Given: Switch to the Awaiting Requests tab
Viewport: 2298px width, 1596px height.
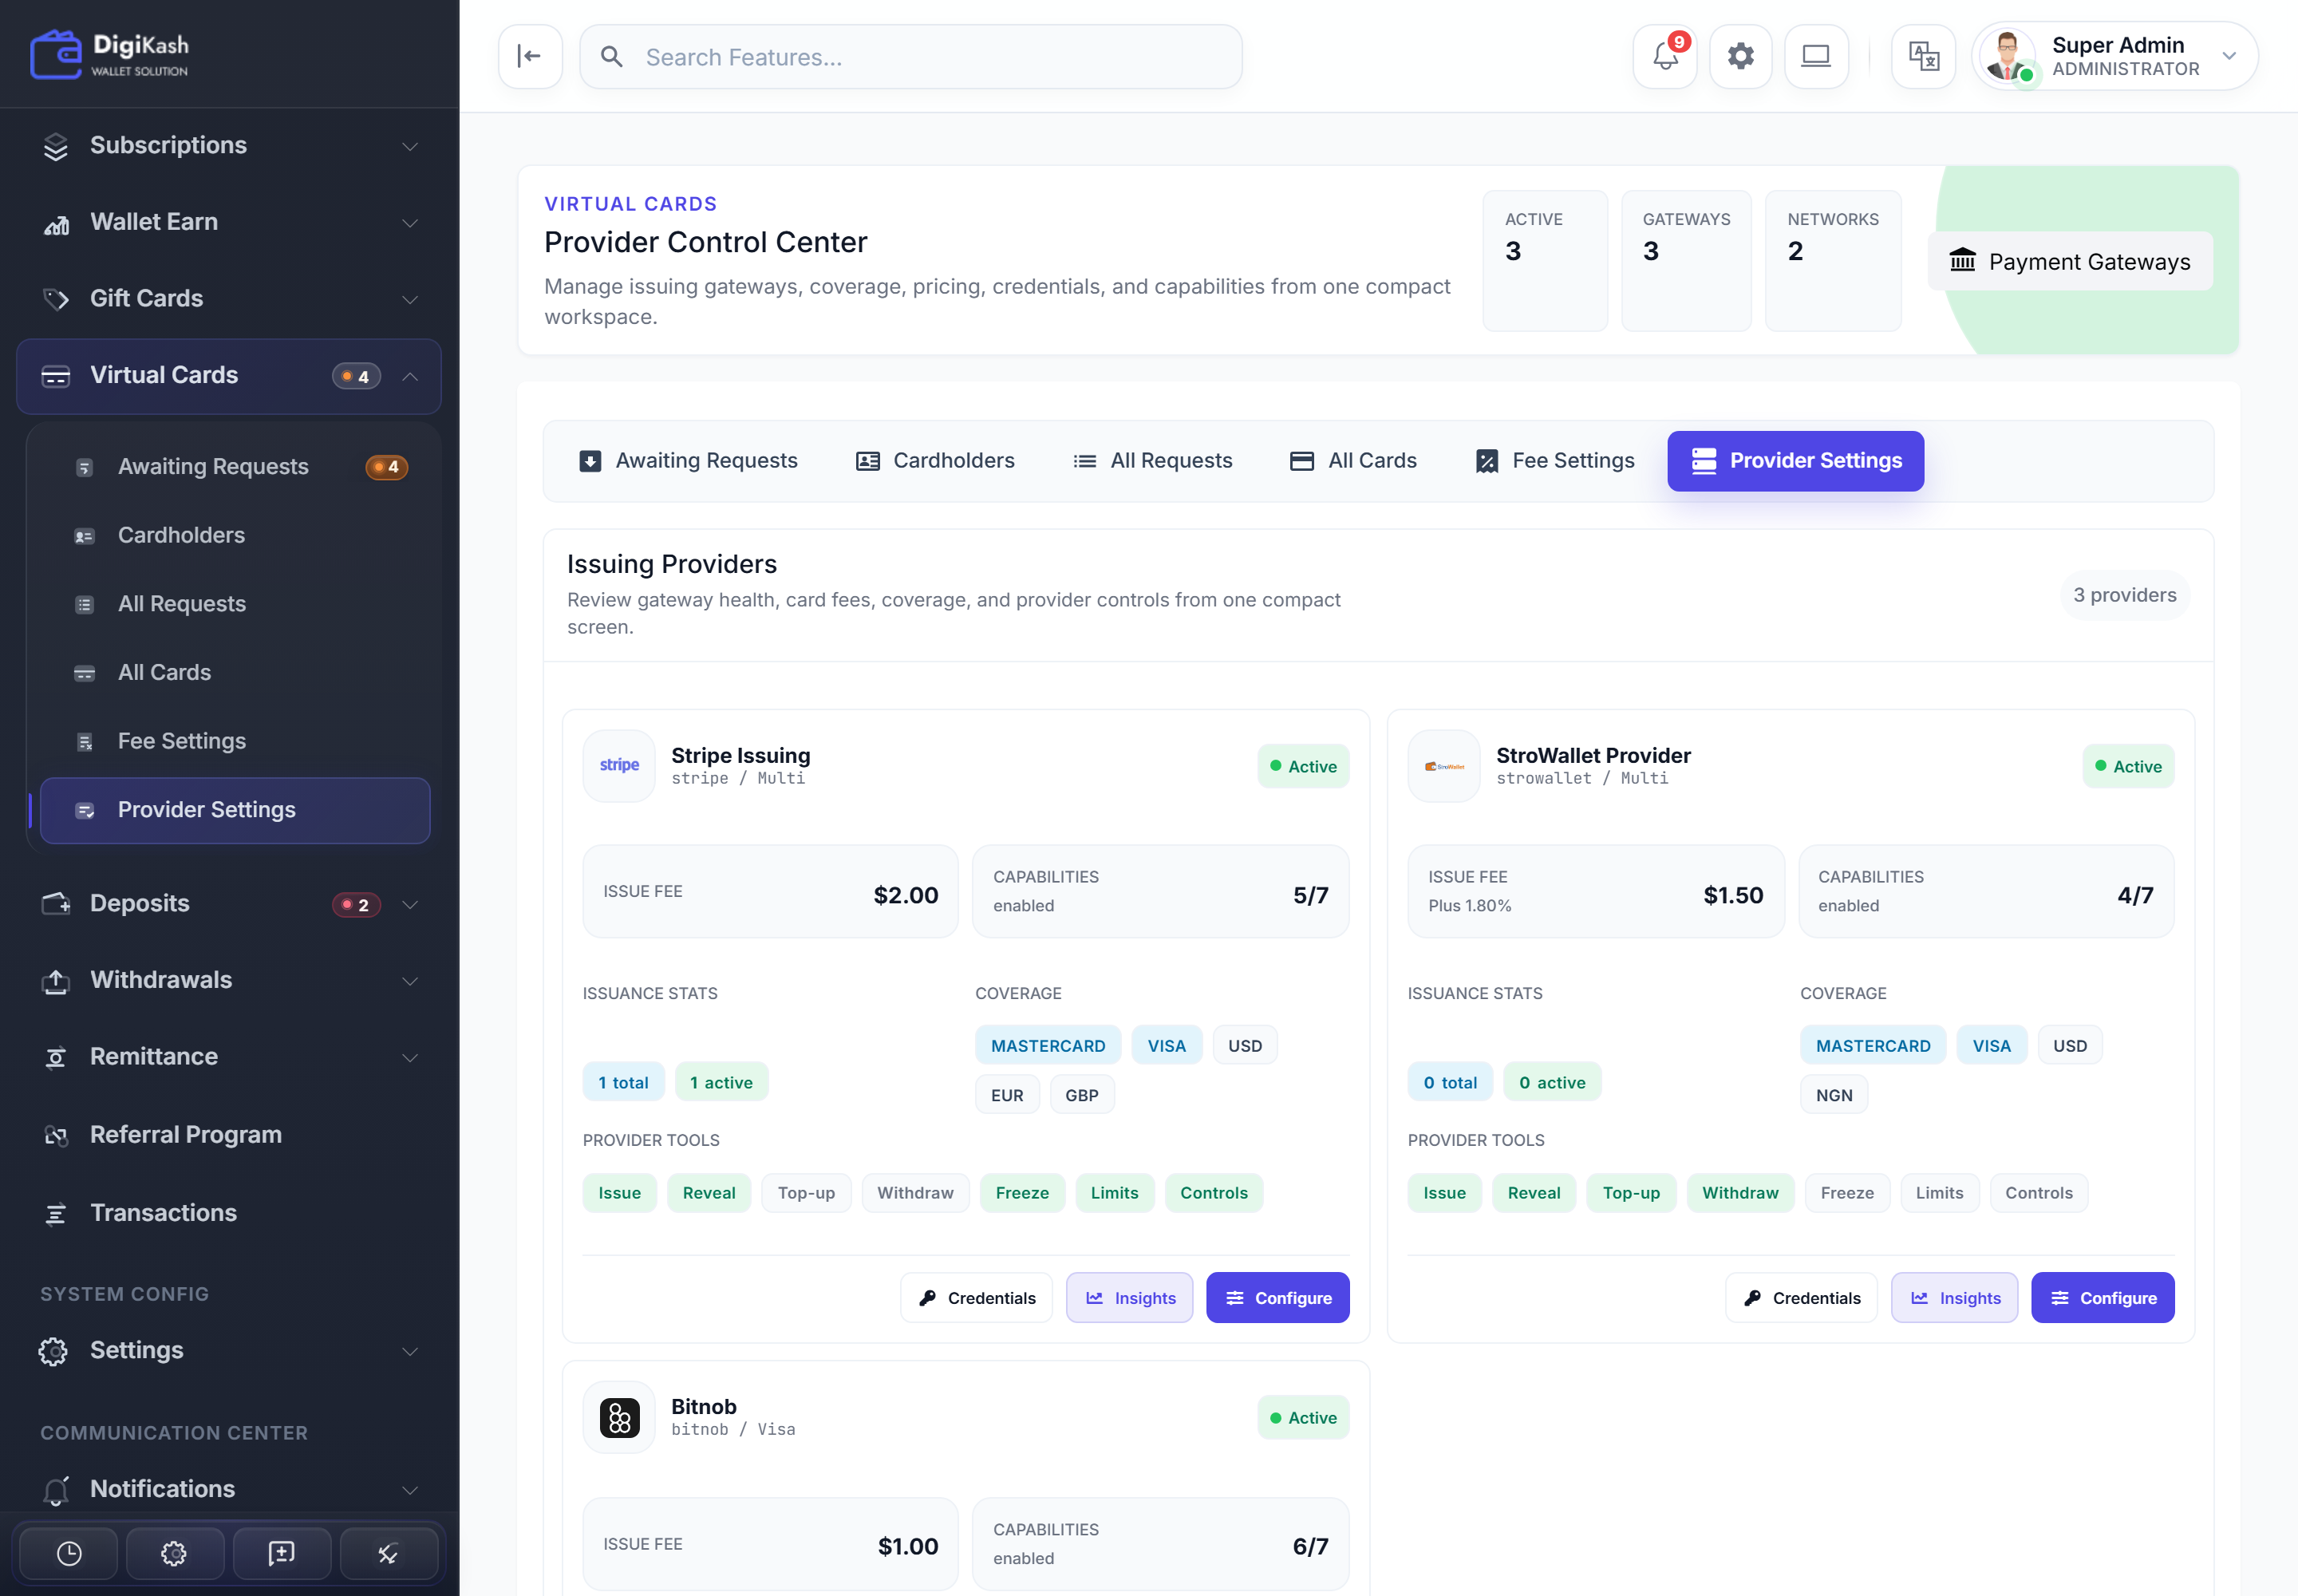Looking at the screenshot, I should coord(688,461).
